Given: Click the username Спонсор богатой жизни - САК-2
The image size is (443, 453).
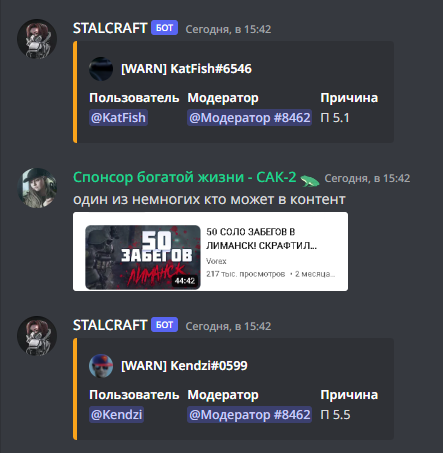Looking at the screenshot, I should pyautogui.click(x=185, y=177).
